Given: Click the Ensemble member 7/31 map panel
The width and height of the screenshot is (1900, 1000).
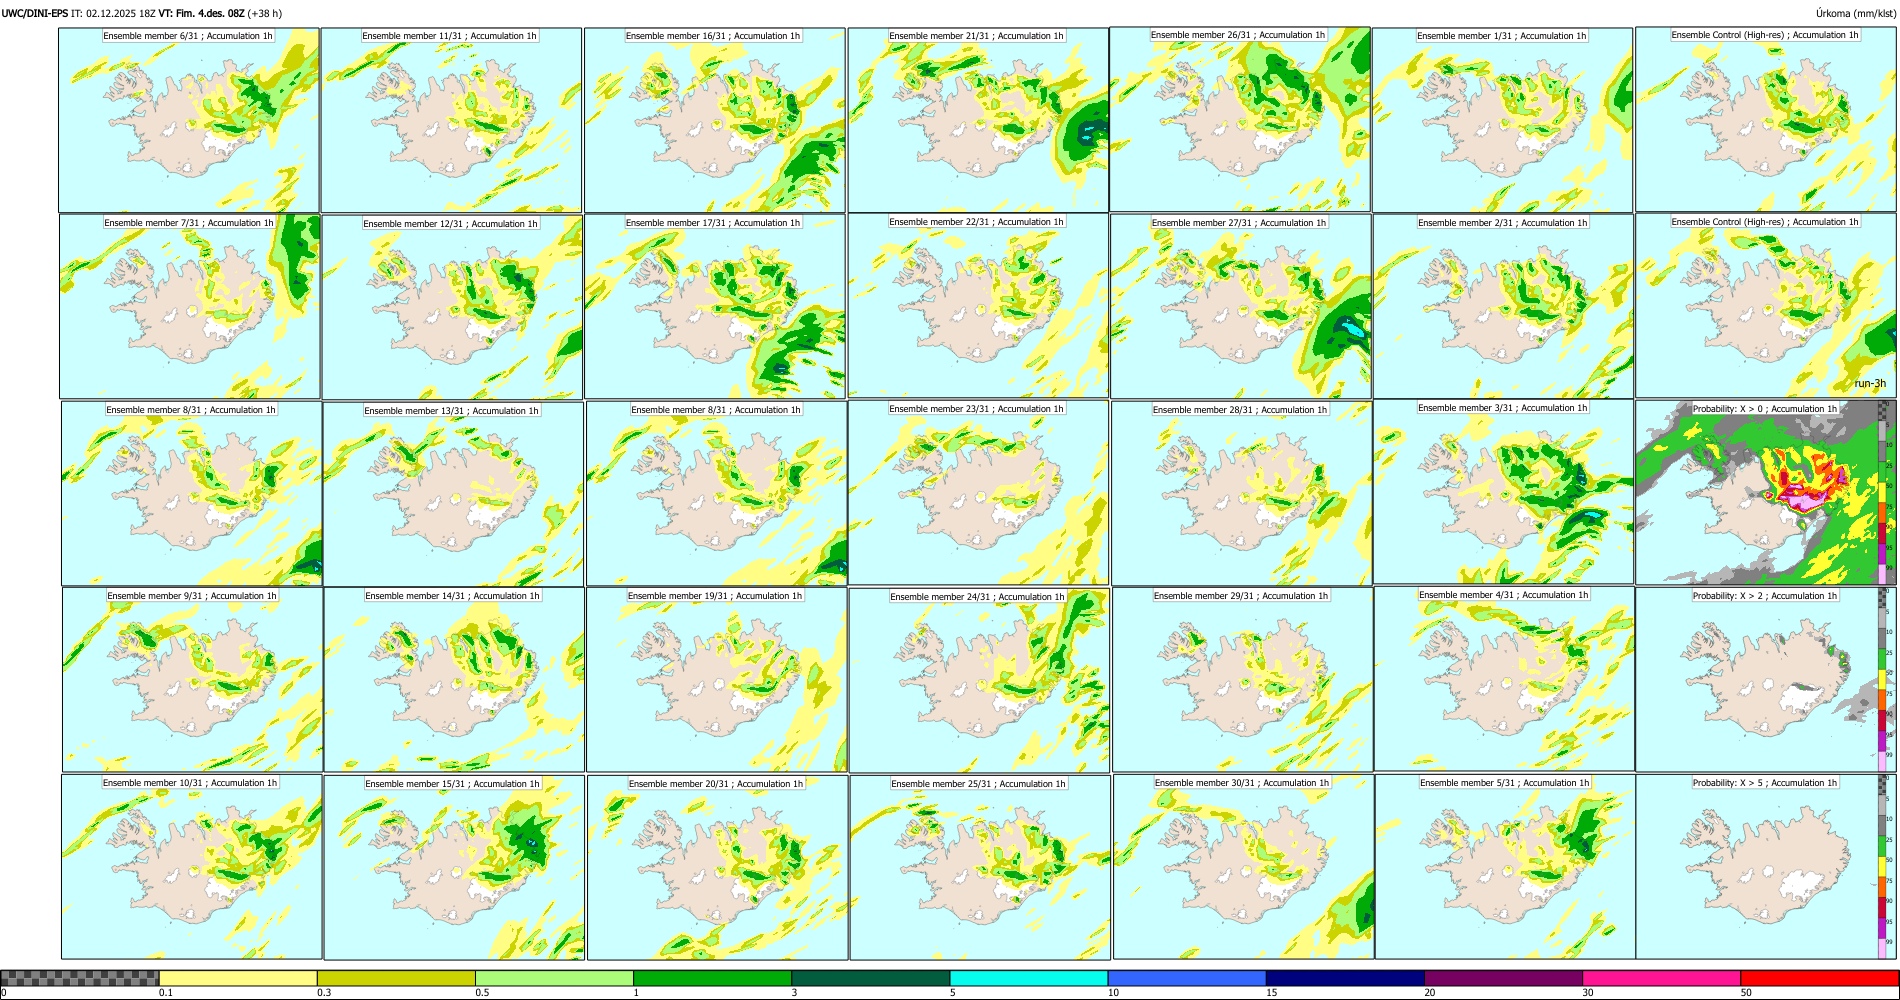Looking at the screenshot, I should 190,306.
